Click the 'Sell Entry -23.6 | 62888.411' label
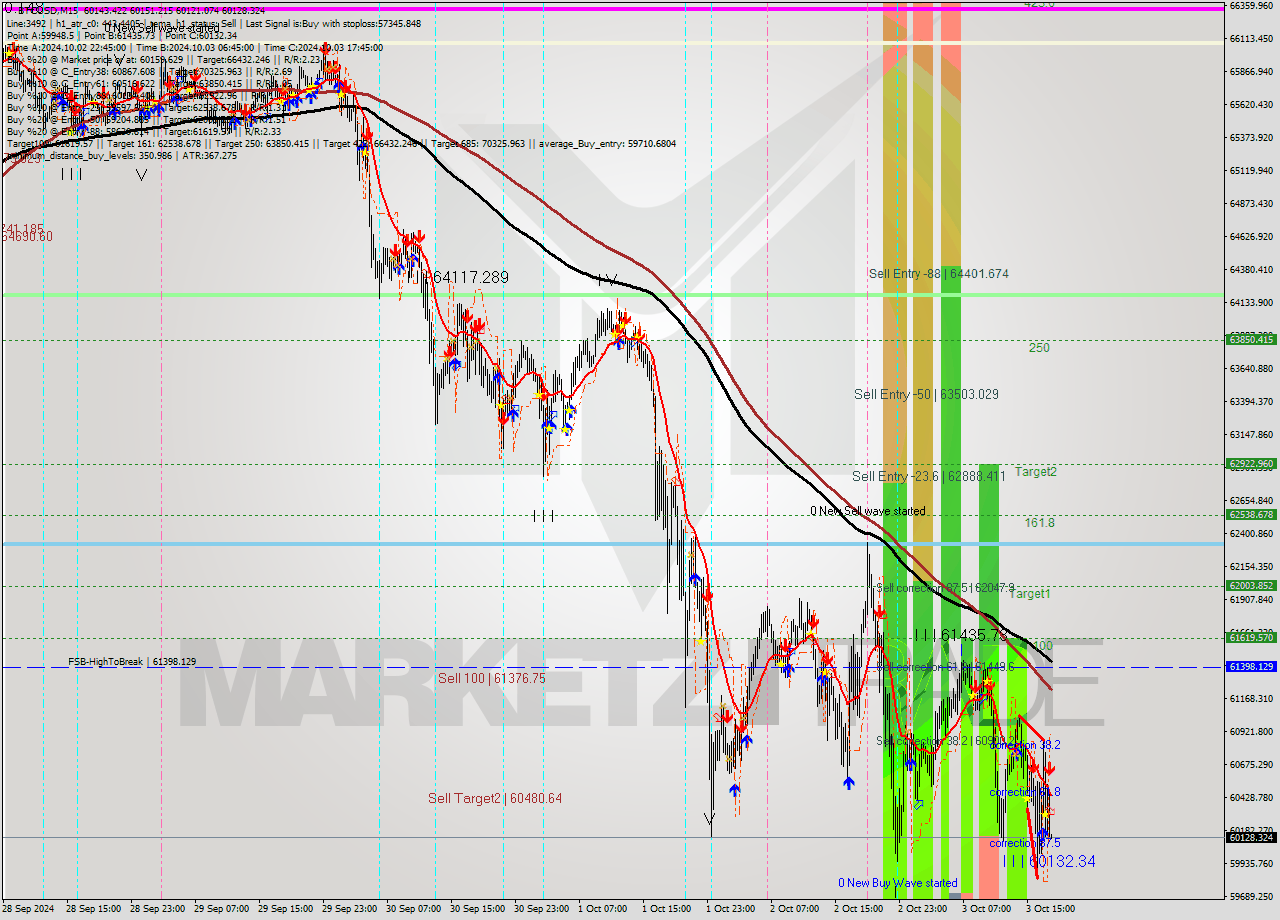This screenshot has height=920, width=1280. [x=929, y=476]
